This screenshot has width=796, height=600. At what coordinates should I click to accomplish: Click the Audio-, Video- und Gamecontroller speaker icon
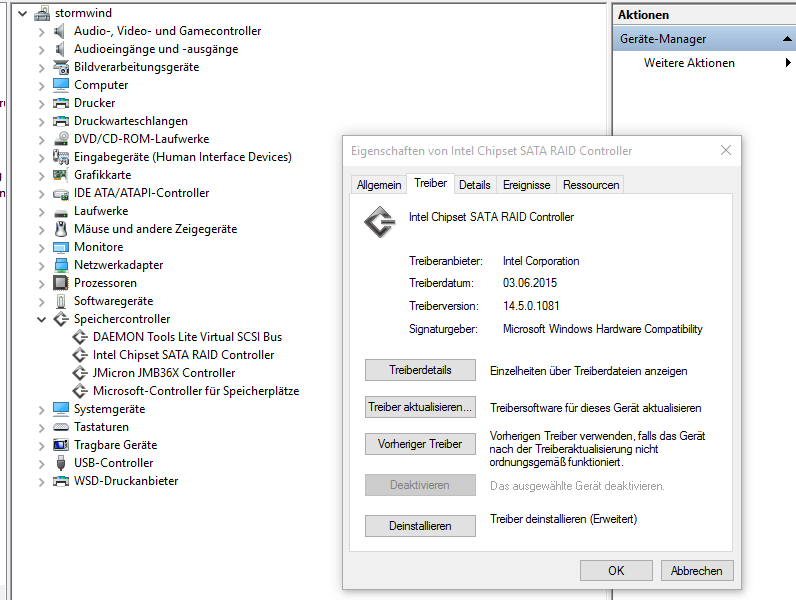tap(60, 31)
